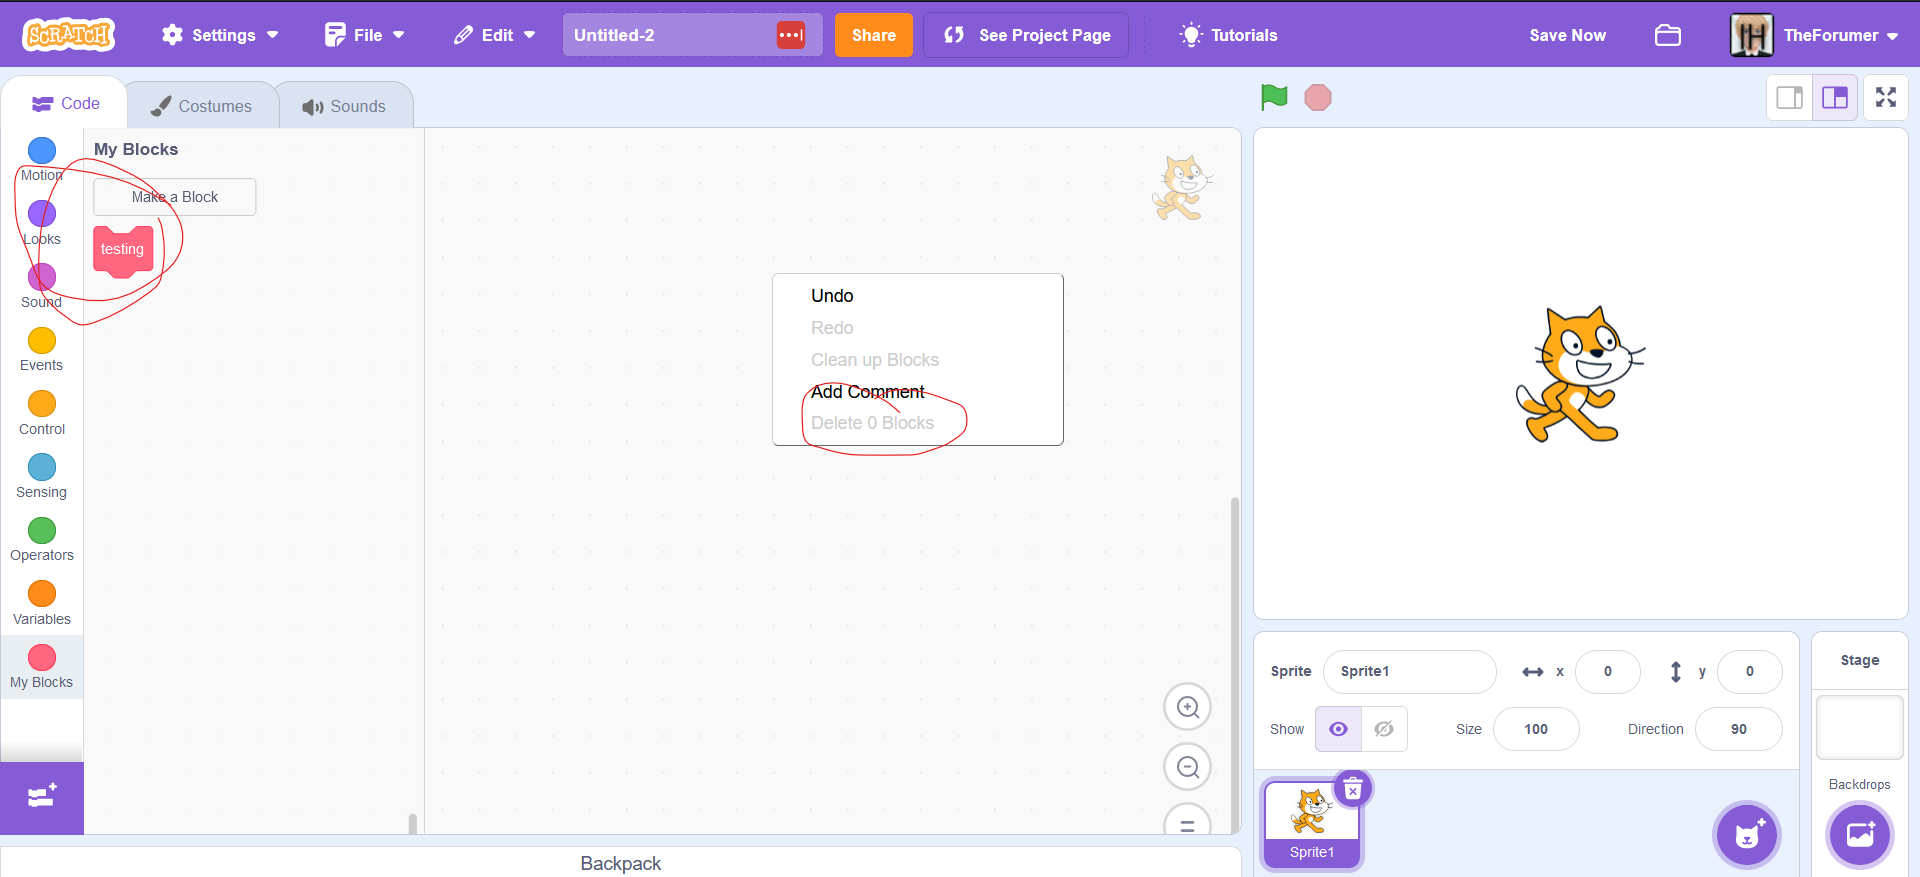Delete Sprite1 using the trash icon

(x=1353, y=789)
